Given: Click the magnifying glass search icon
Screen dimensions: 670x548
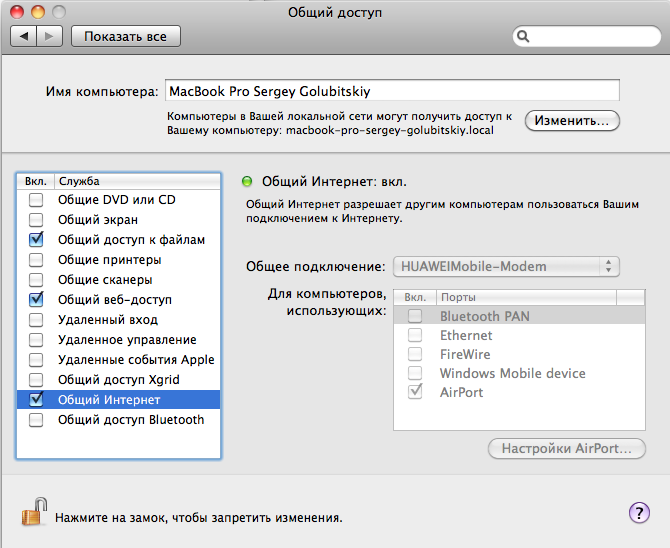Looking at the screenshot, I should (523, 37).
